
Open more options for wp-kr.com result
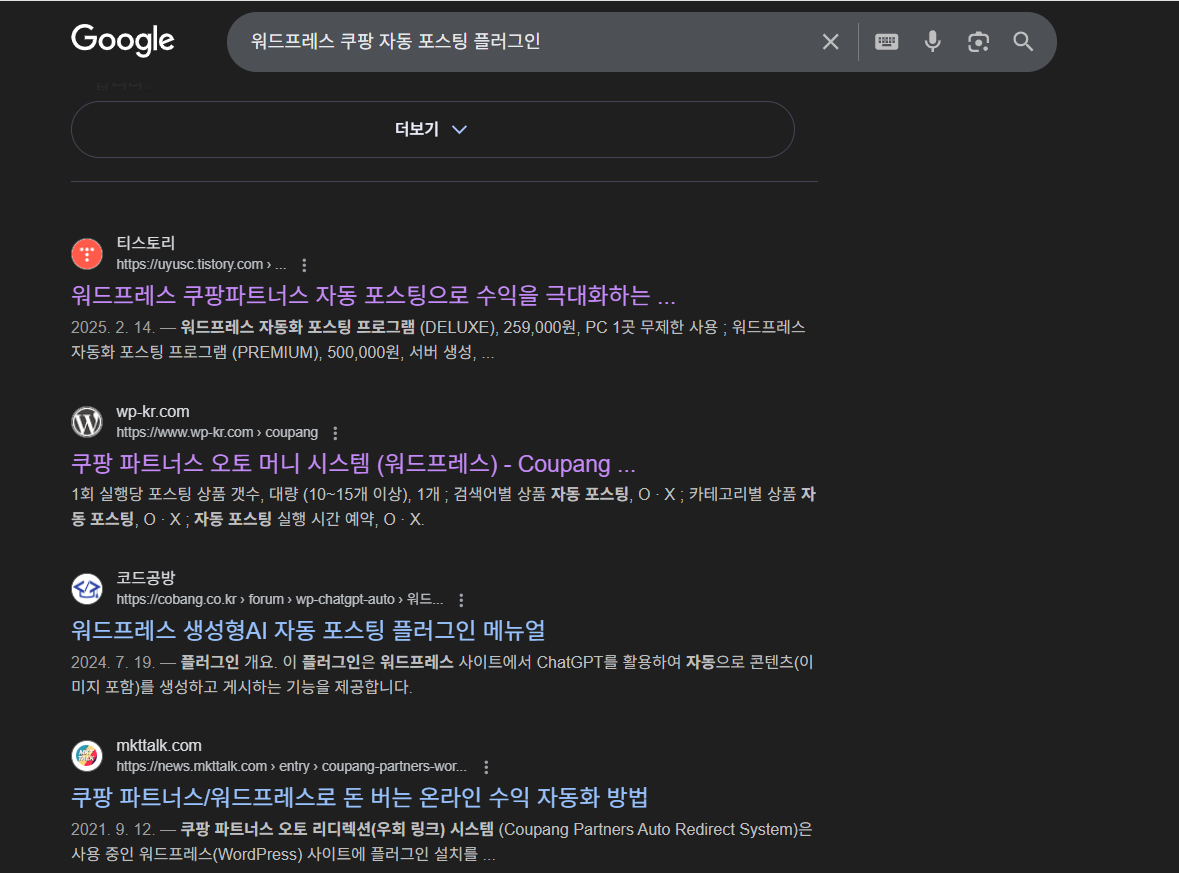[335, 433]
